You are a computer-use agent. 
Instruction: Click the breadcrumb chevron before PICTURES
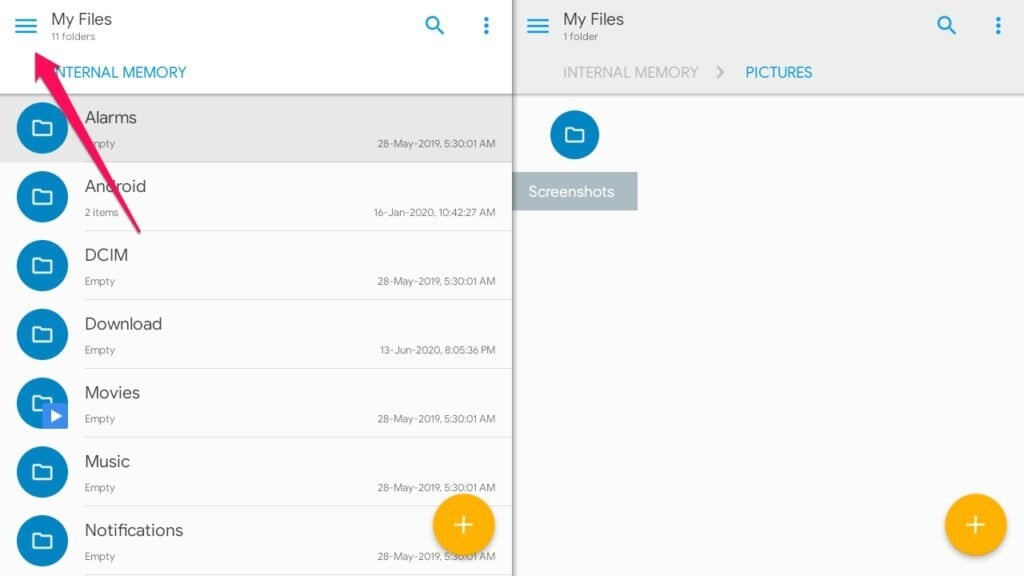[720, 72]
